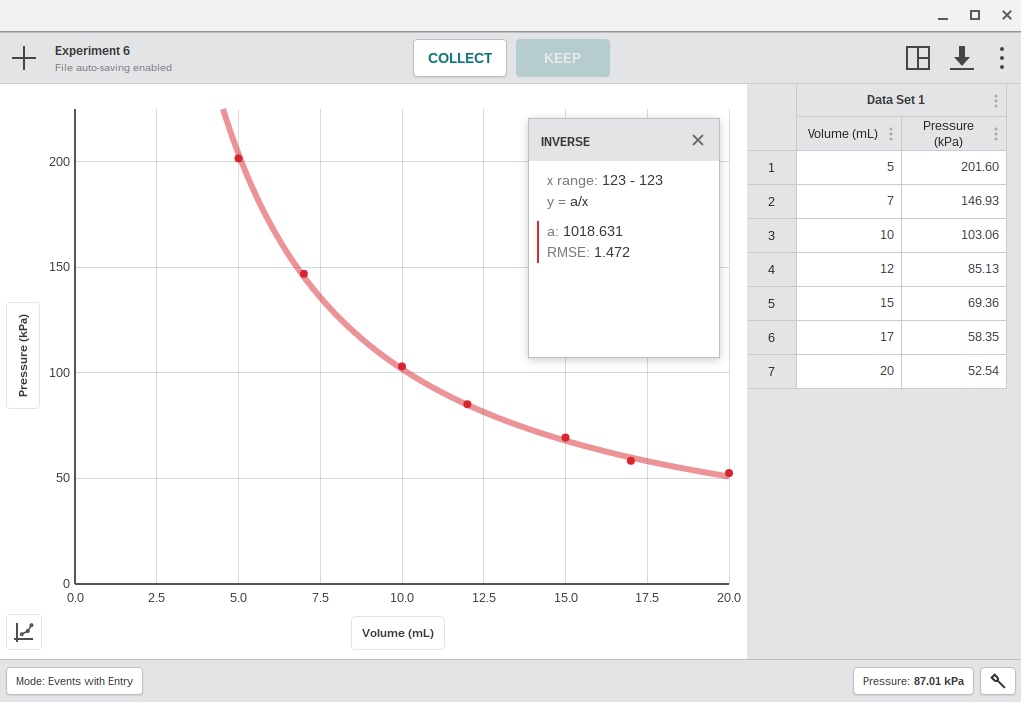Open the three-dot options menu in toolbar

(1001, 58)
